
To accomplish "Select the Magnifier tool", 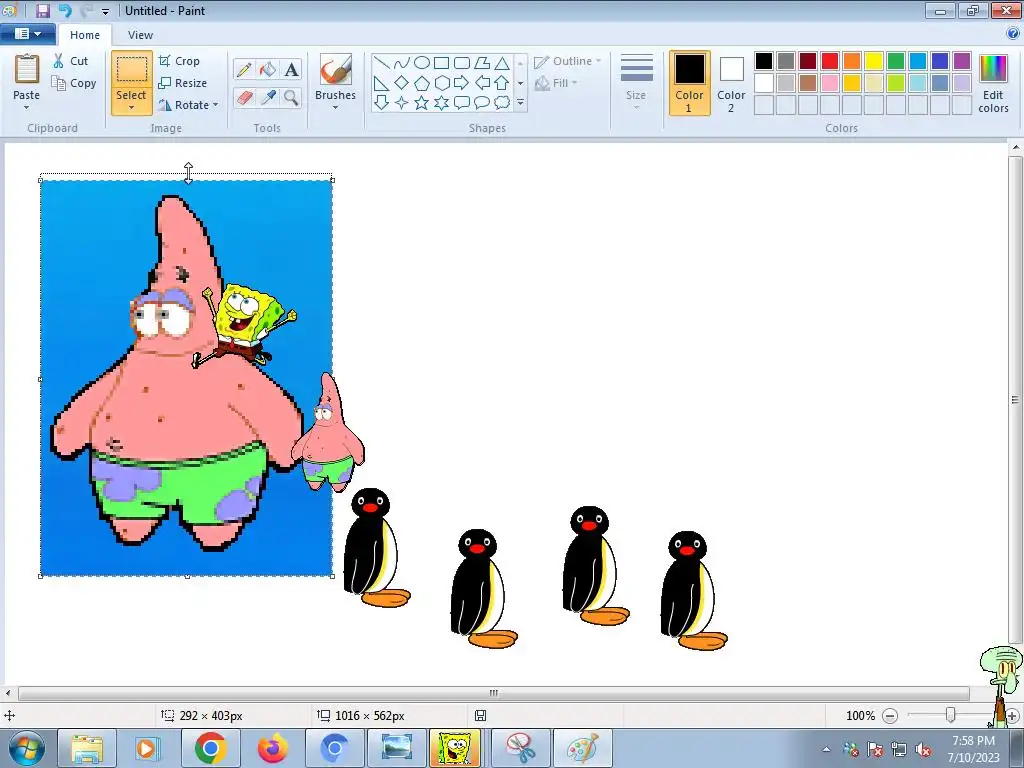I will pos(291,98).
